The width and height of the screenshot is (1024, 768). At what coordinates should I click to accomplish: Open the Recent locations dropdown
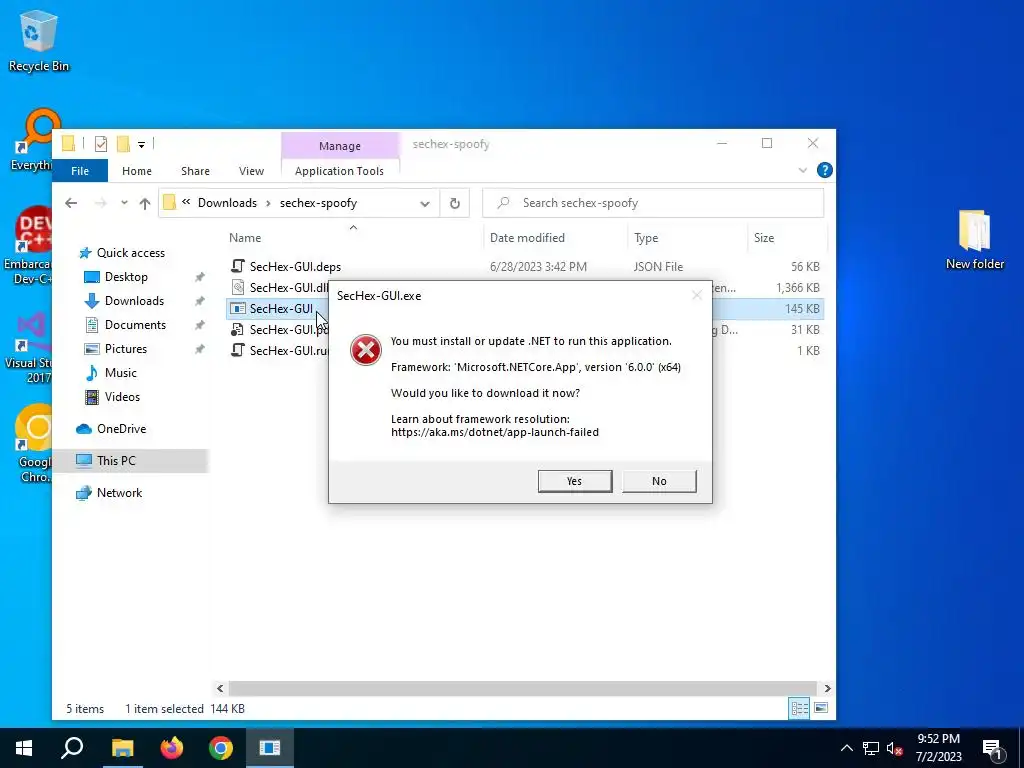pos(124,203)
